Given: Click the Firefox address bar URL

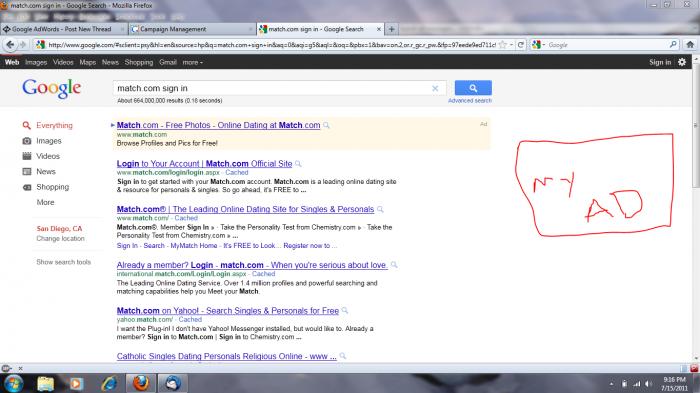Looking at the screenshot, I should click(x=271, y=45).
